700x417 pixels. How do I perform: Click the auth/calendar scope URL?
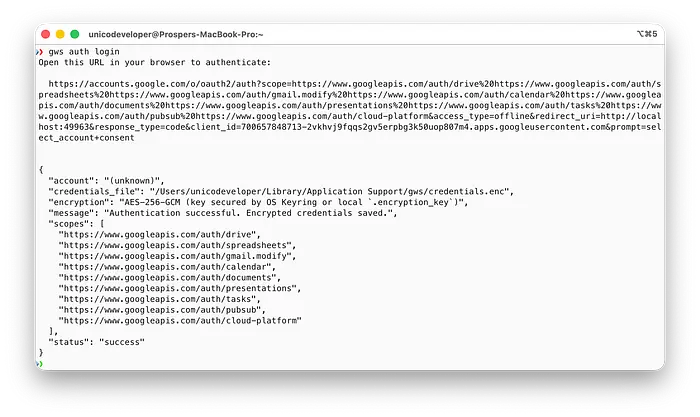(x=165, y=267)
